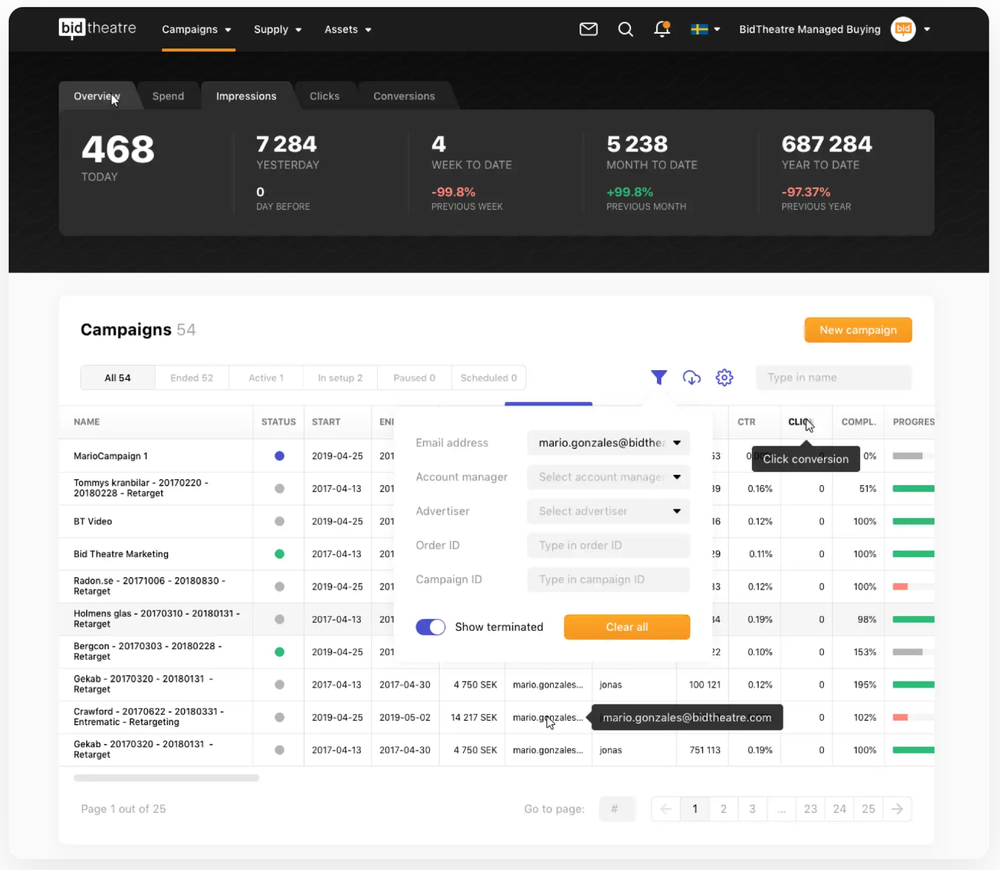Image resolution: width=1000 pixels, height=870 pixels.
Task: Switch to the Clicks tab
Action: (325, 96)
